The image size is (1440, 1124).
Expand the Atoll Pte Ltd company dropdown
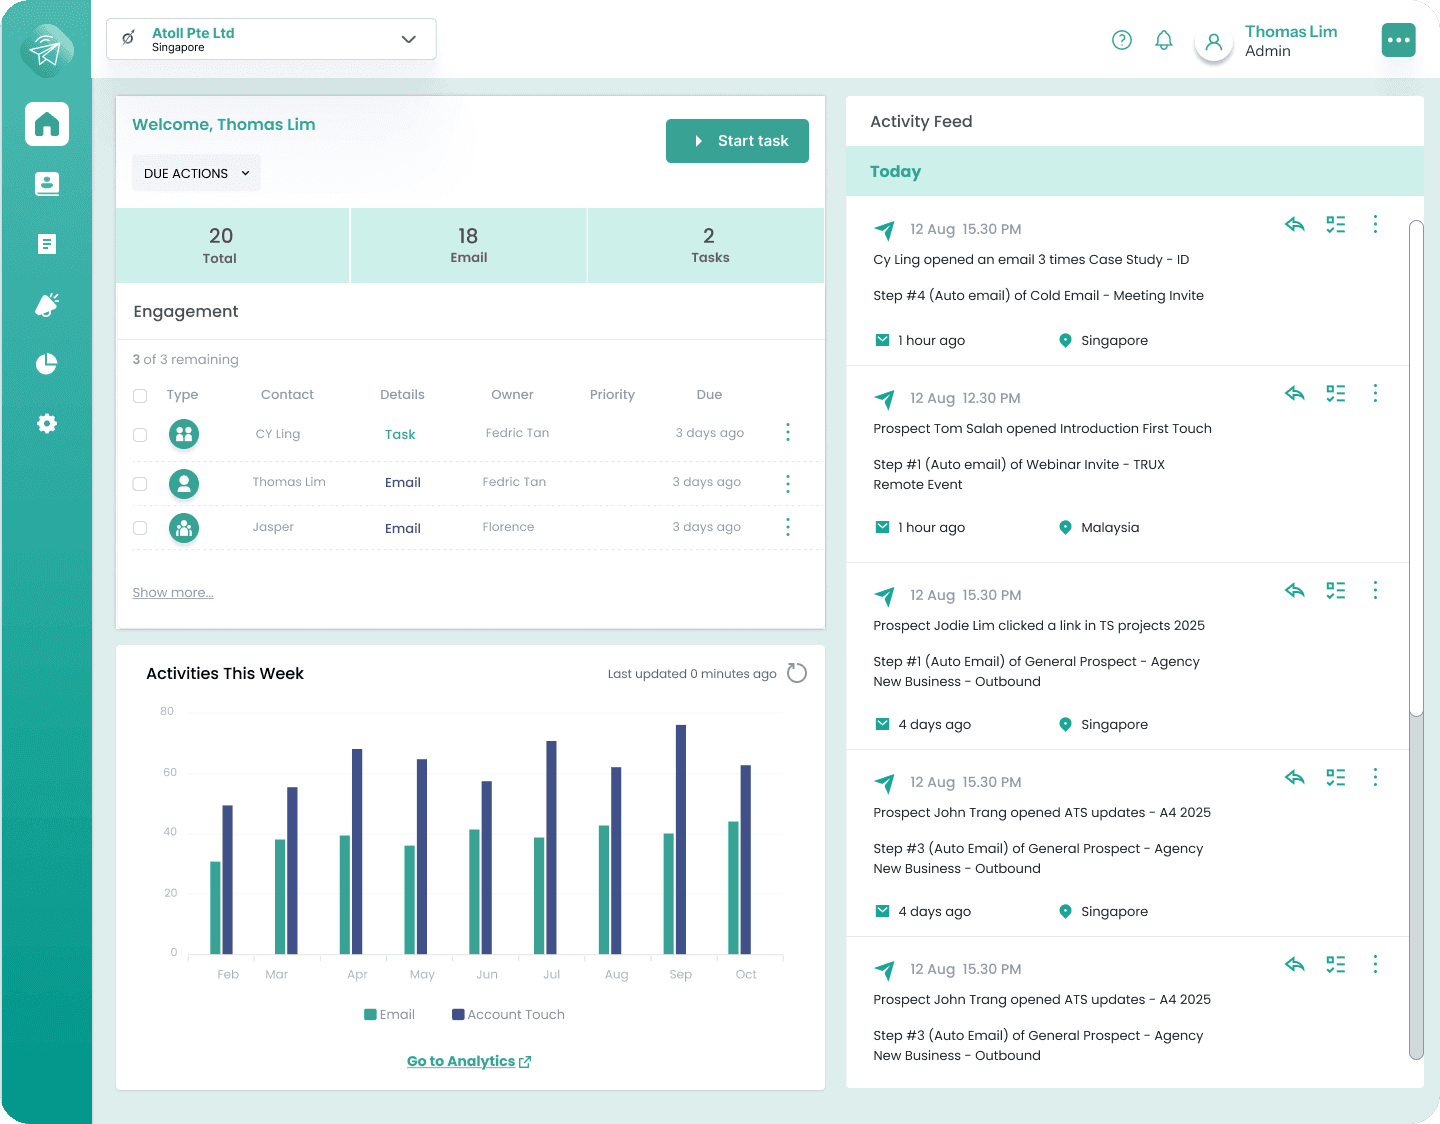(x=271, y=39)
